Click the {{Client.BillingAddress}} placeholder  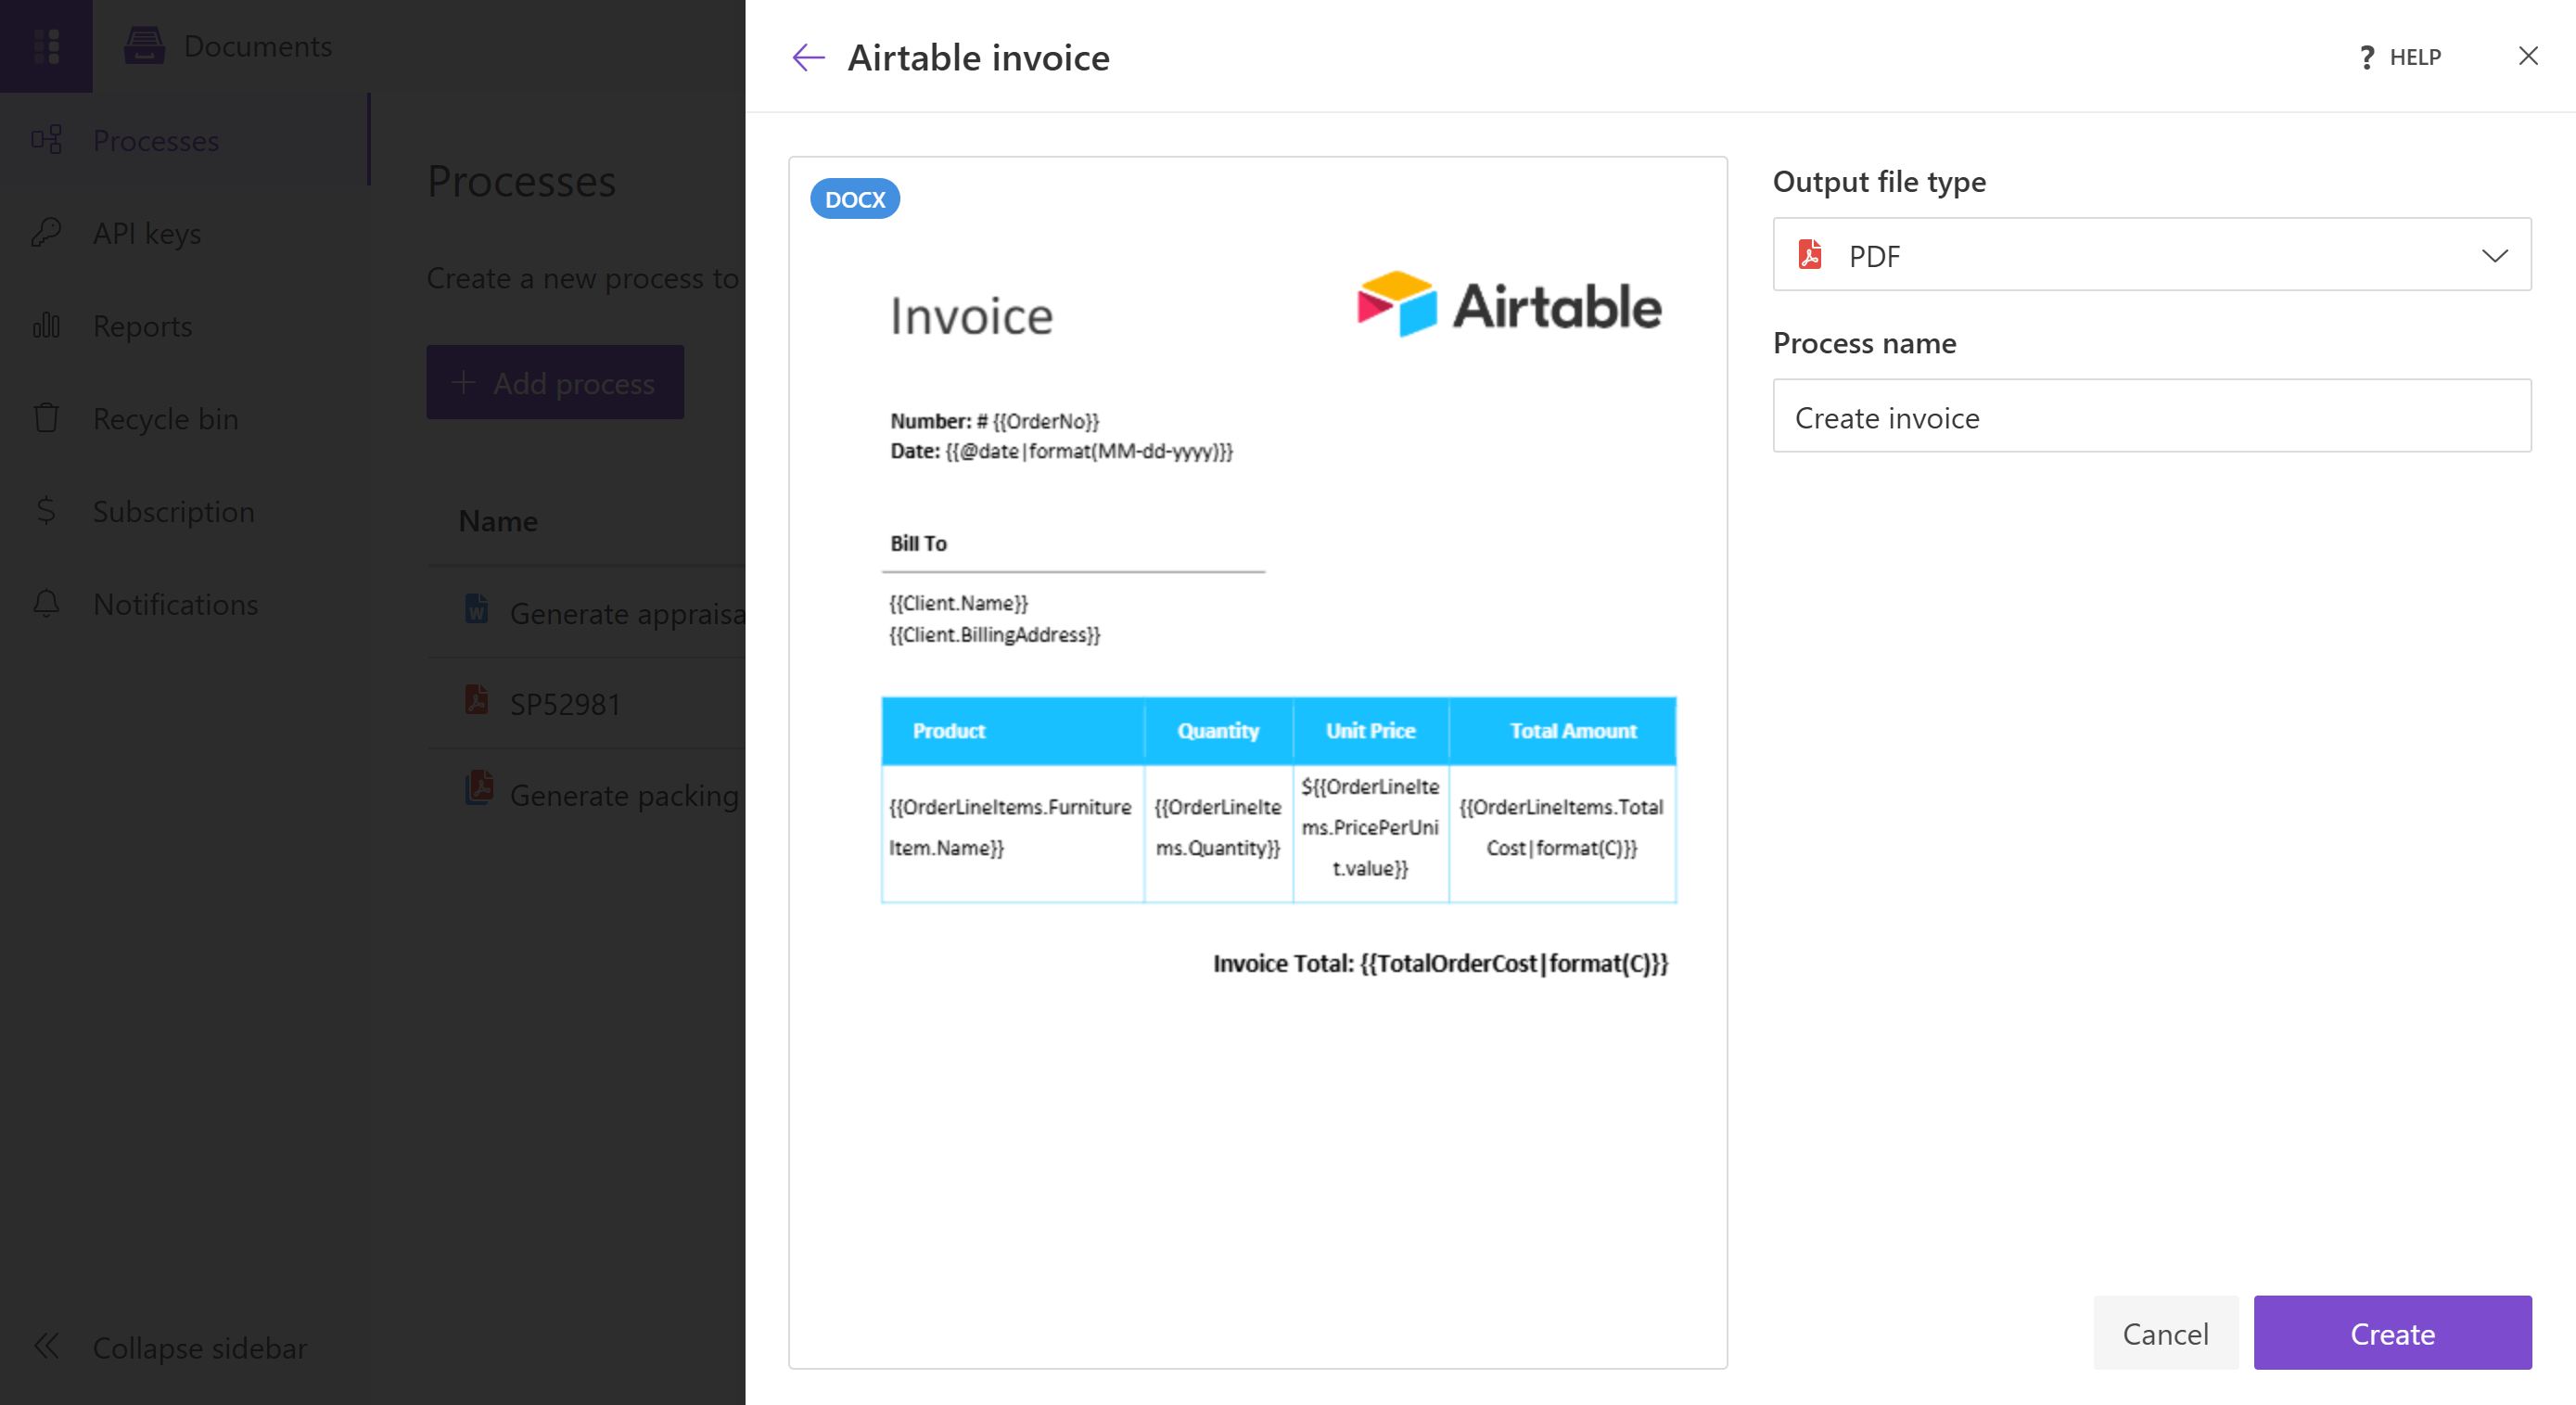tap(994, 635)
